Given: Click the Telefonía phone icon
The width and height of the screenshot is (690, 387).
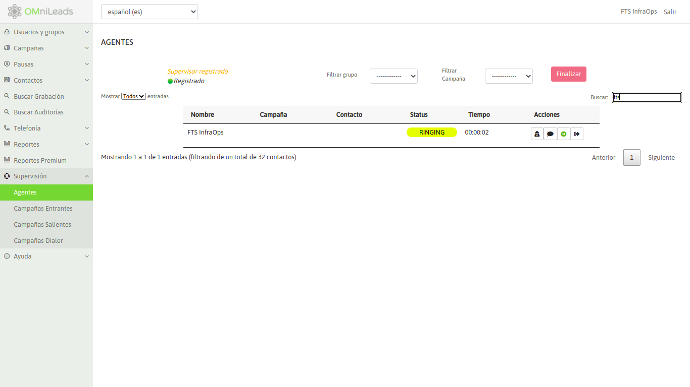Looking at the screenshot, I should pos(7,128).
